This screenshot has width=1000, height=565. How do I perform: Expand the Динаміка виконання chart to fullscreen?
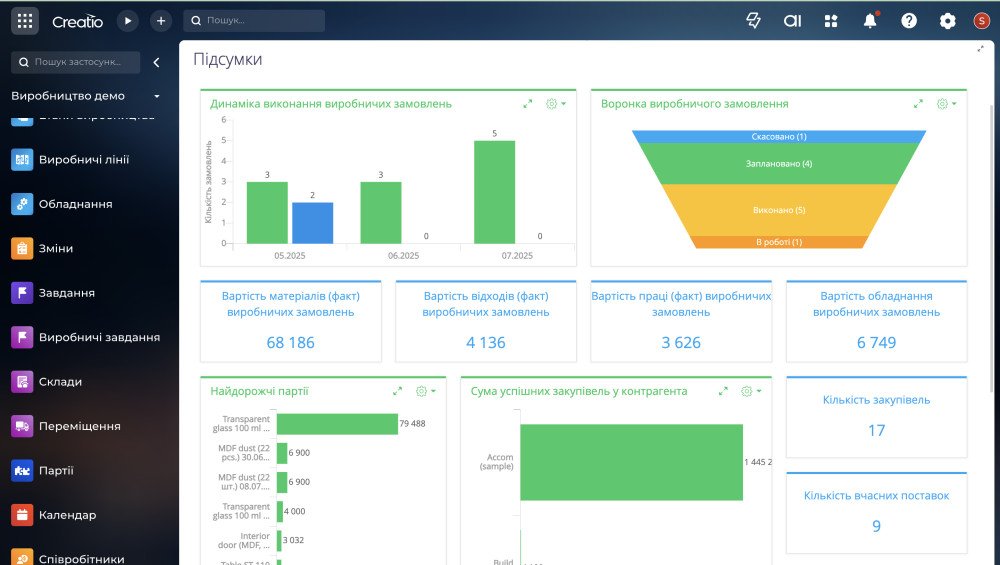(x=527, y=103)
